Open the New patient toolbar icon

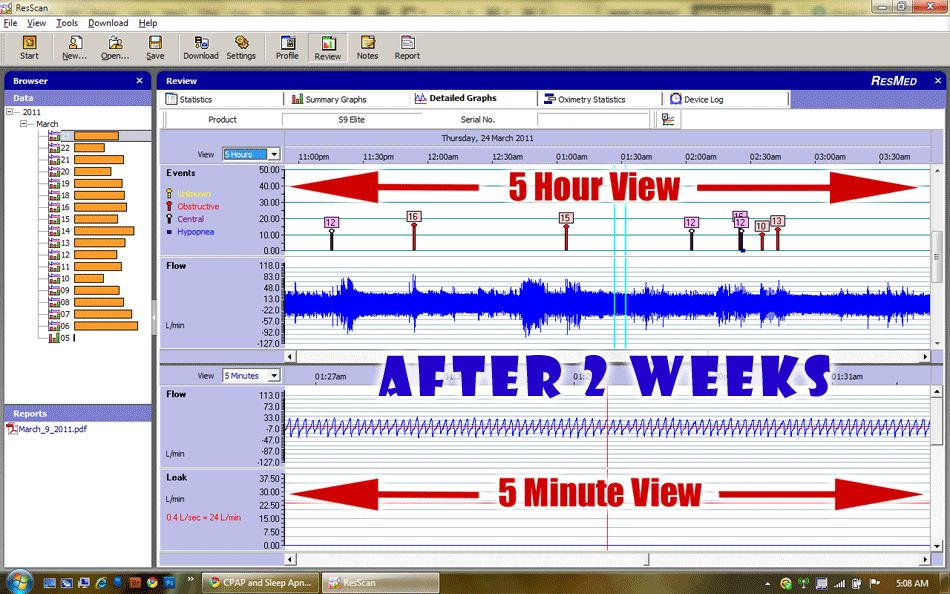[x=74, y=47]
